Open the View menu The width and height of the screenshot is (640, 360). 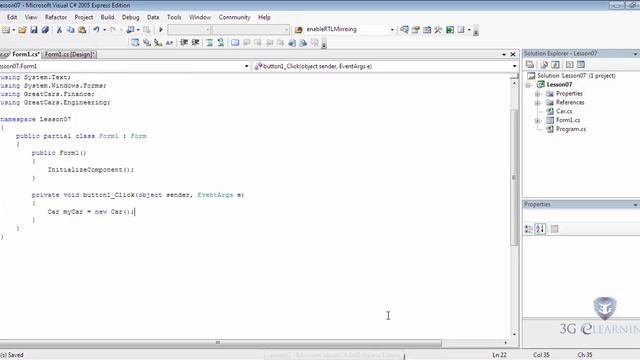31,17
